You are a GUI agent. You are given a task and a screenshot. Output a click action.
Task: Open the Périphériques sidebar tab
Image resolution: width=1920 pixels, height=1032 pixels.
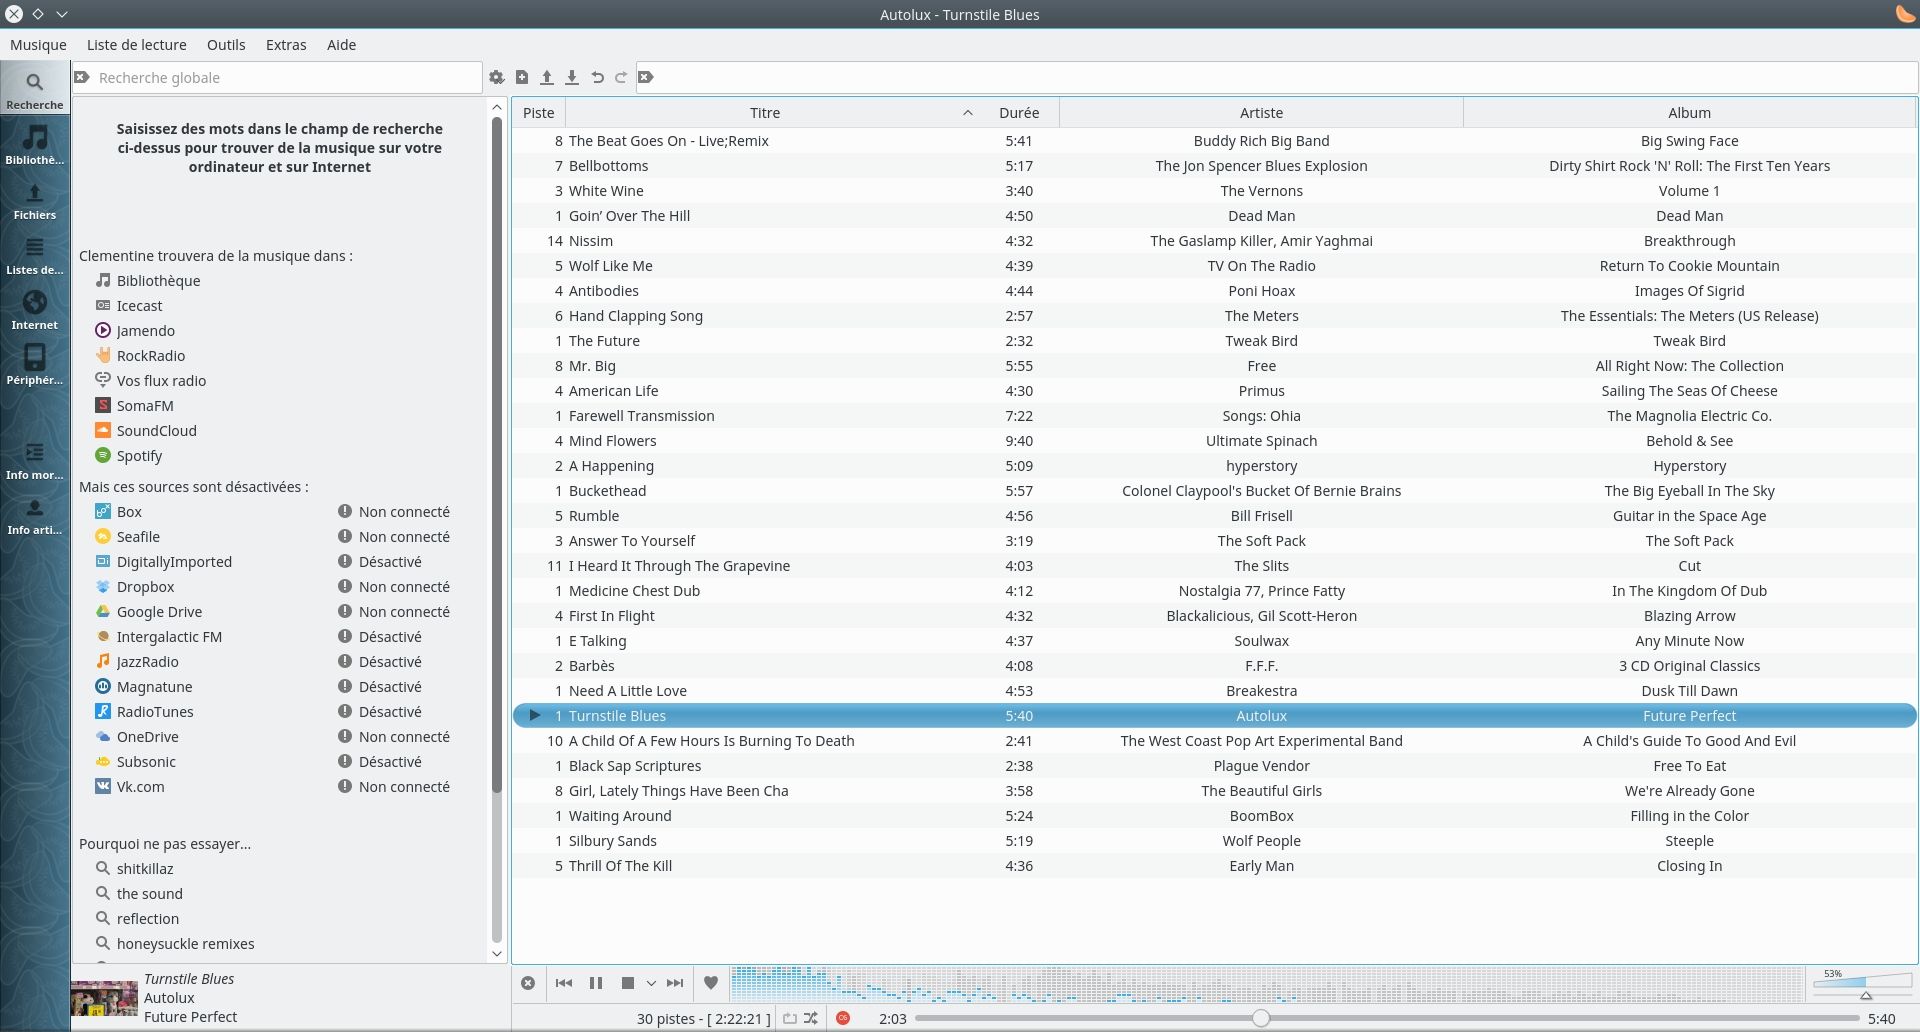(35, 363)
